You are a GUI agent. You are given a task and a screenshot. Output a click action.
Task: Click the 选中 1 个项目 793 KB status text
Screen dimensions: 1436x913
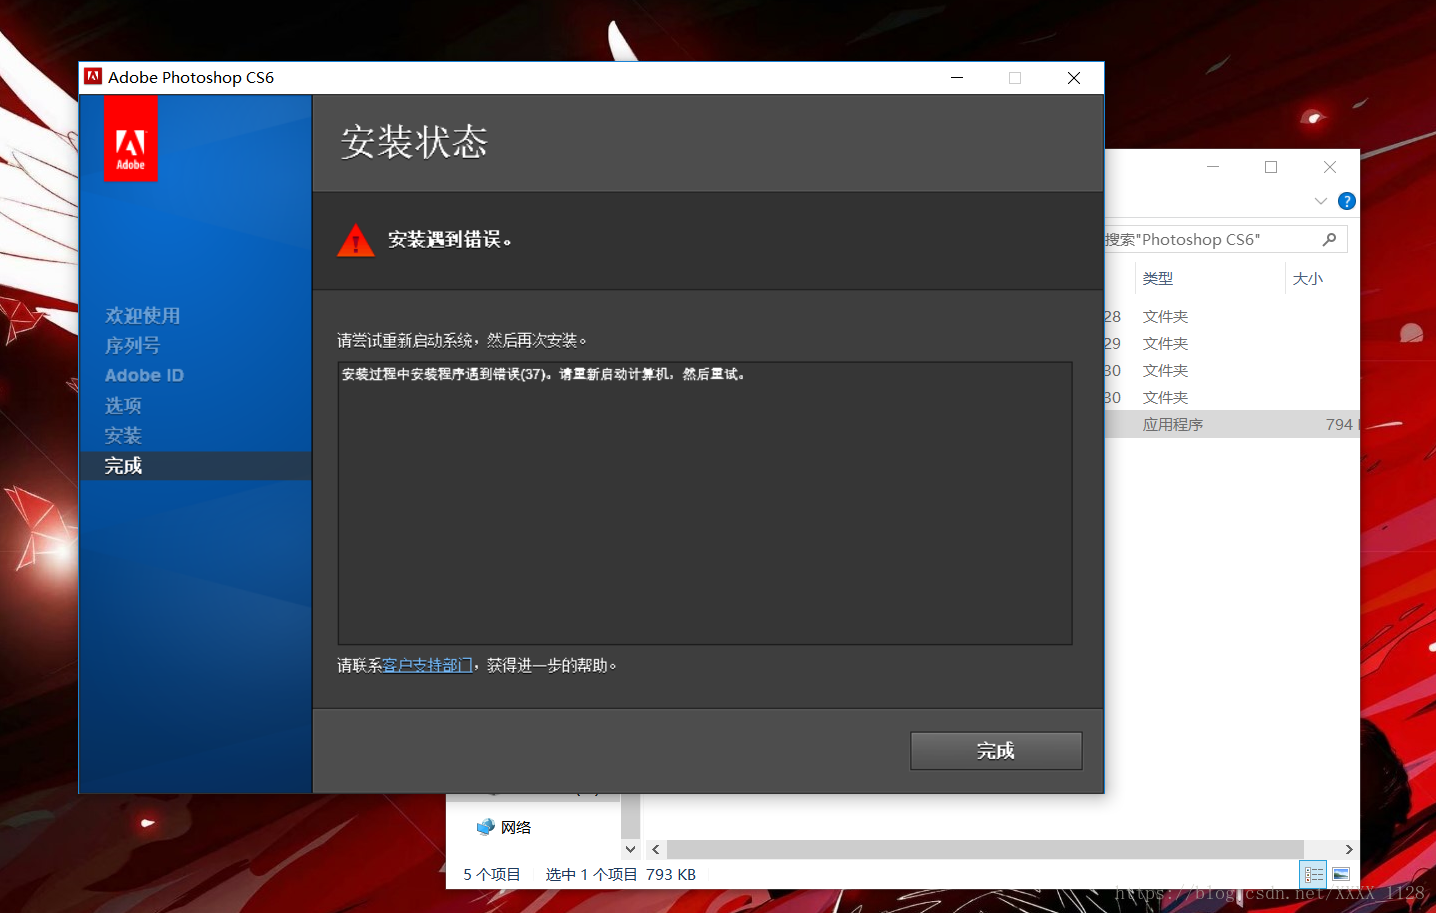coord(621,875)
